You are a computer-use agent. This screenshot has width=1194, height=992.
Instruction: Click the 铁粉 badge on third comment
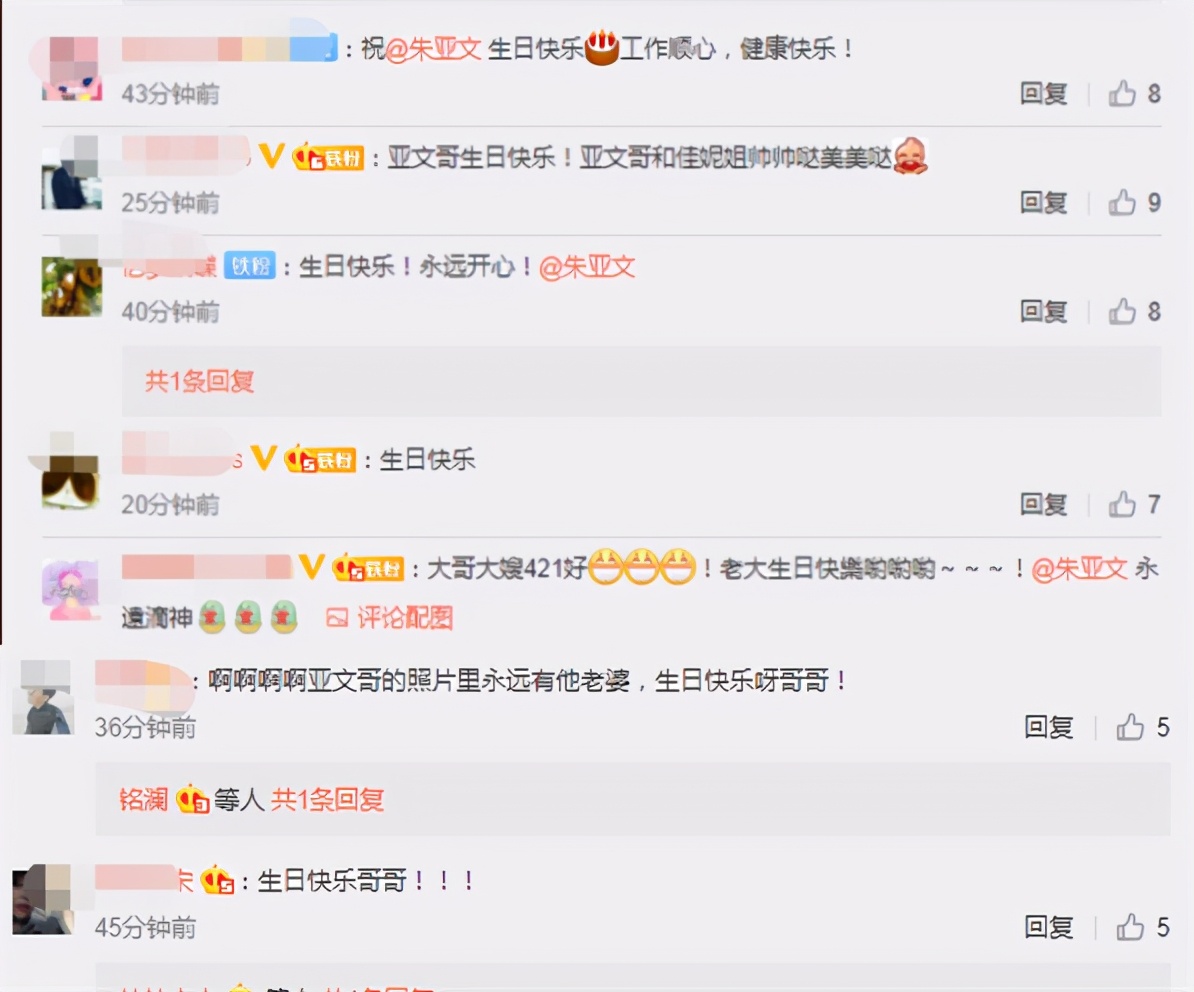coord(250,266)
